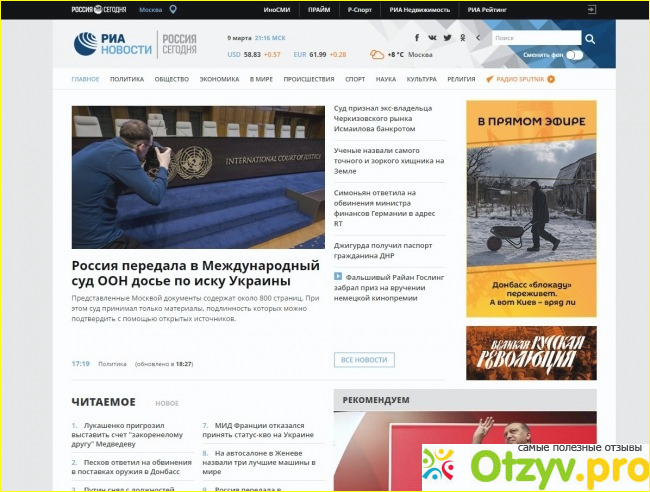Open headline about Международный суд ООН

(196, 274)
